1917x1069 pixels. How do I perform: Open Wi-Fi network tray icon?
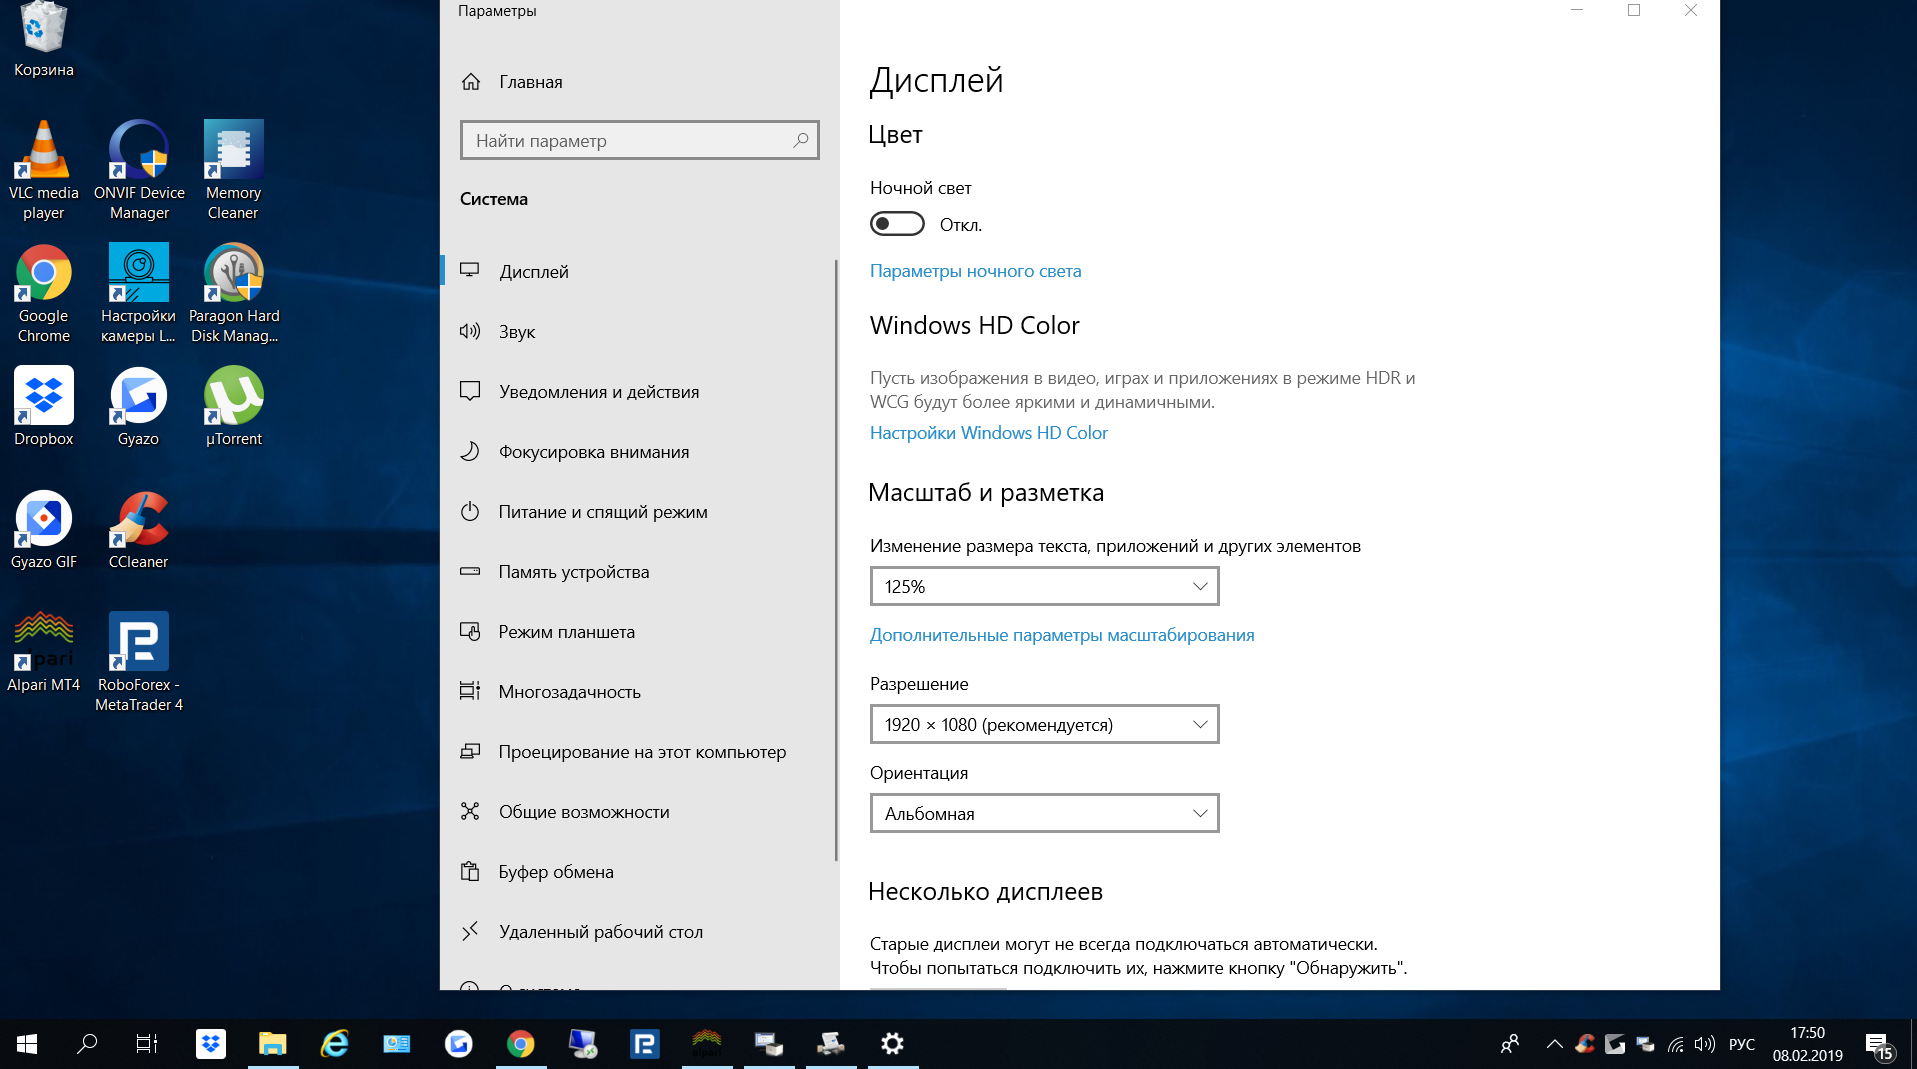(x=1676, y=1044)
